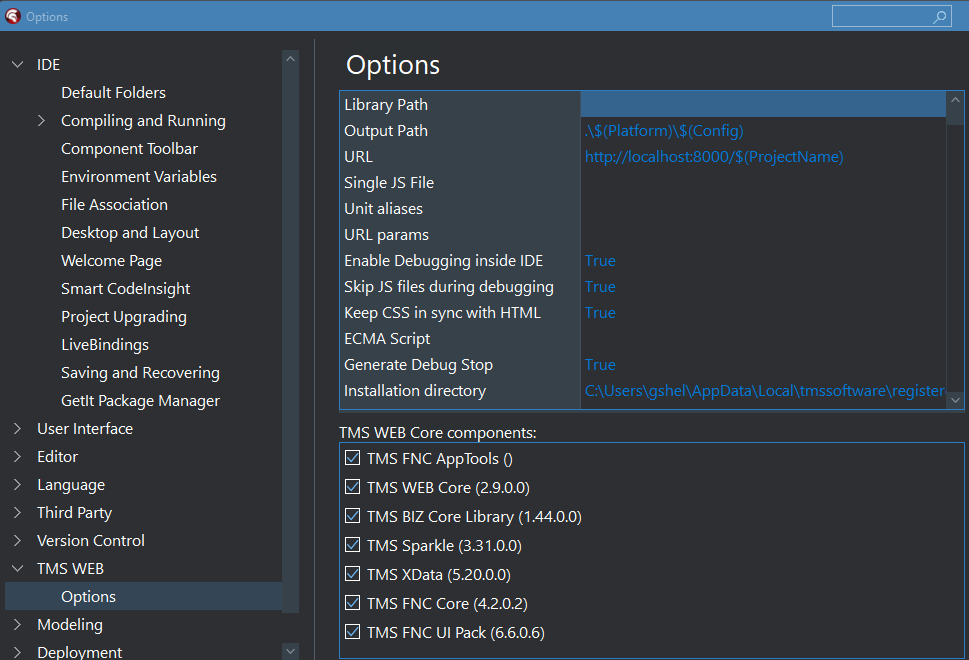This screenshot has height=660, width=969.
Task: Uncheck TMS XData (5.20.0.0) checkbox
Action: point(352,574)
